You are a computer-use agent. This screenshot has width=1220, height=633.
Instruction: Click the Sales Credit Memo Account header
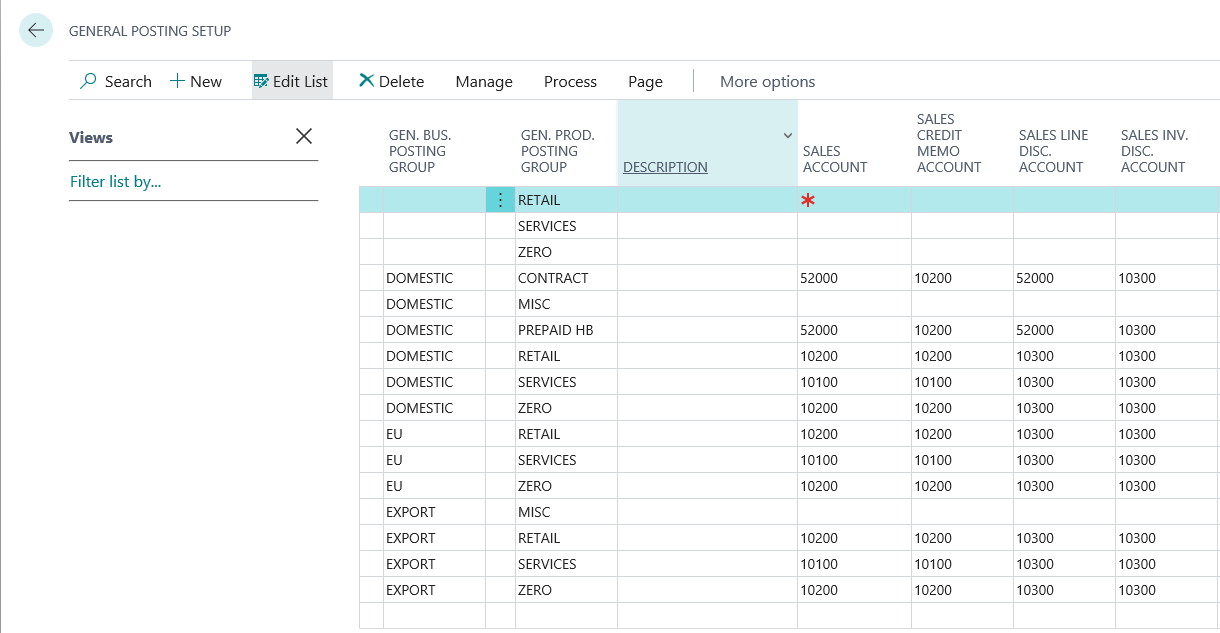coord(949,143)
